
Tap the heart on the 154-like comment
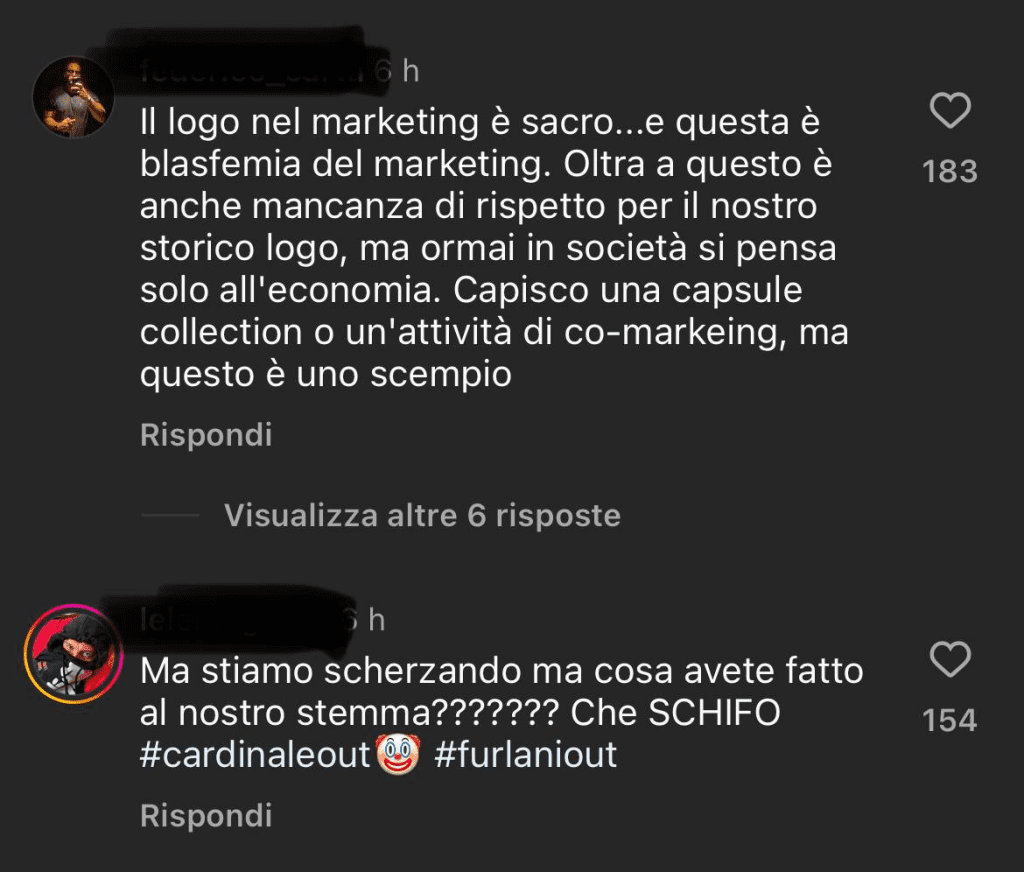pos(950,659)
